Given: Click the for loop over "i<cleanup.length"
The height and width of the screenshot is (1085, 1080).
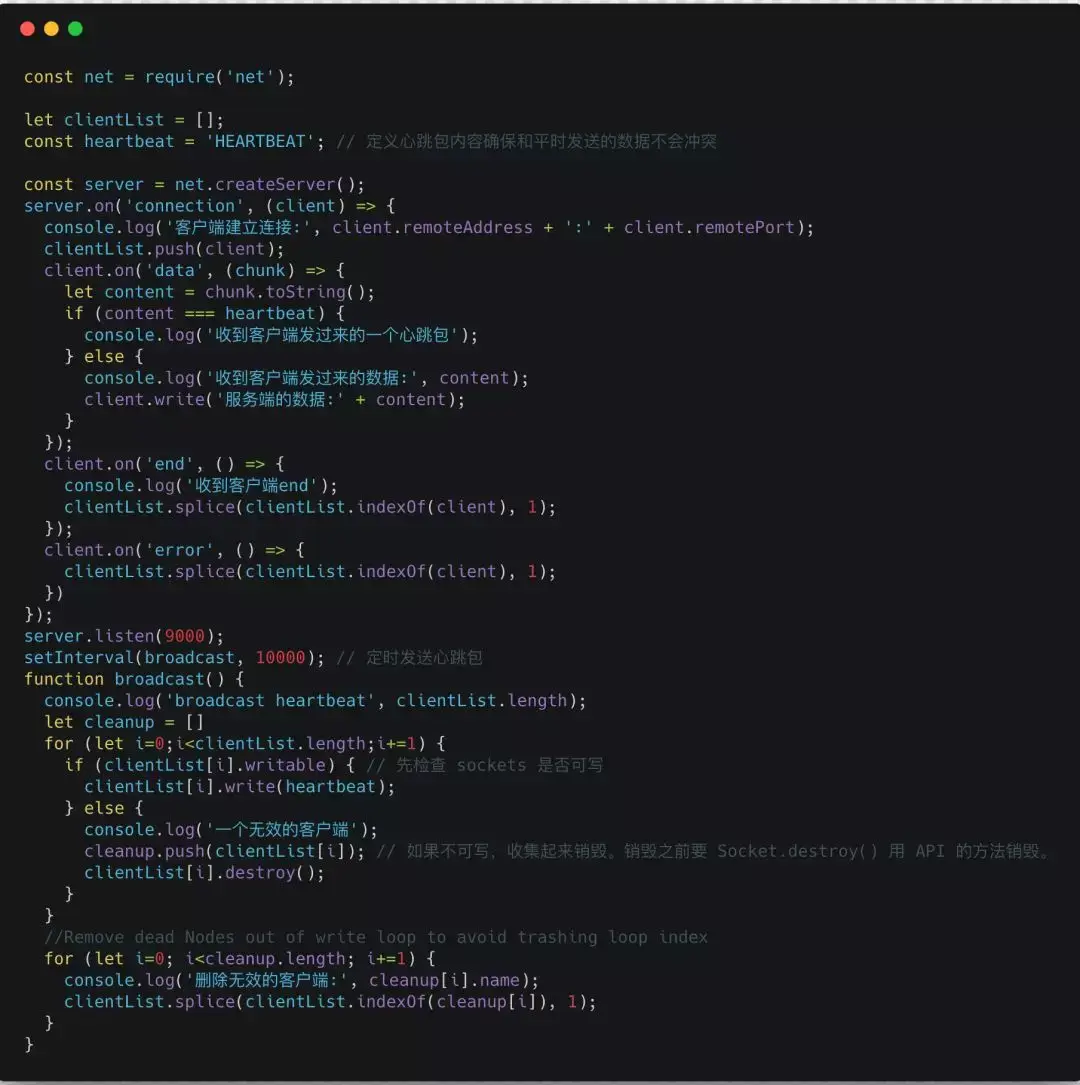Looking at the screenshot, I should click(239, 958).
